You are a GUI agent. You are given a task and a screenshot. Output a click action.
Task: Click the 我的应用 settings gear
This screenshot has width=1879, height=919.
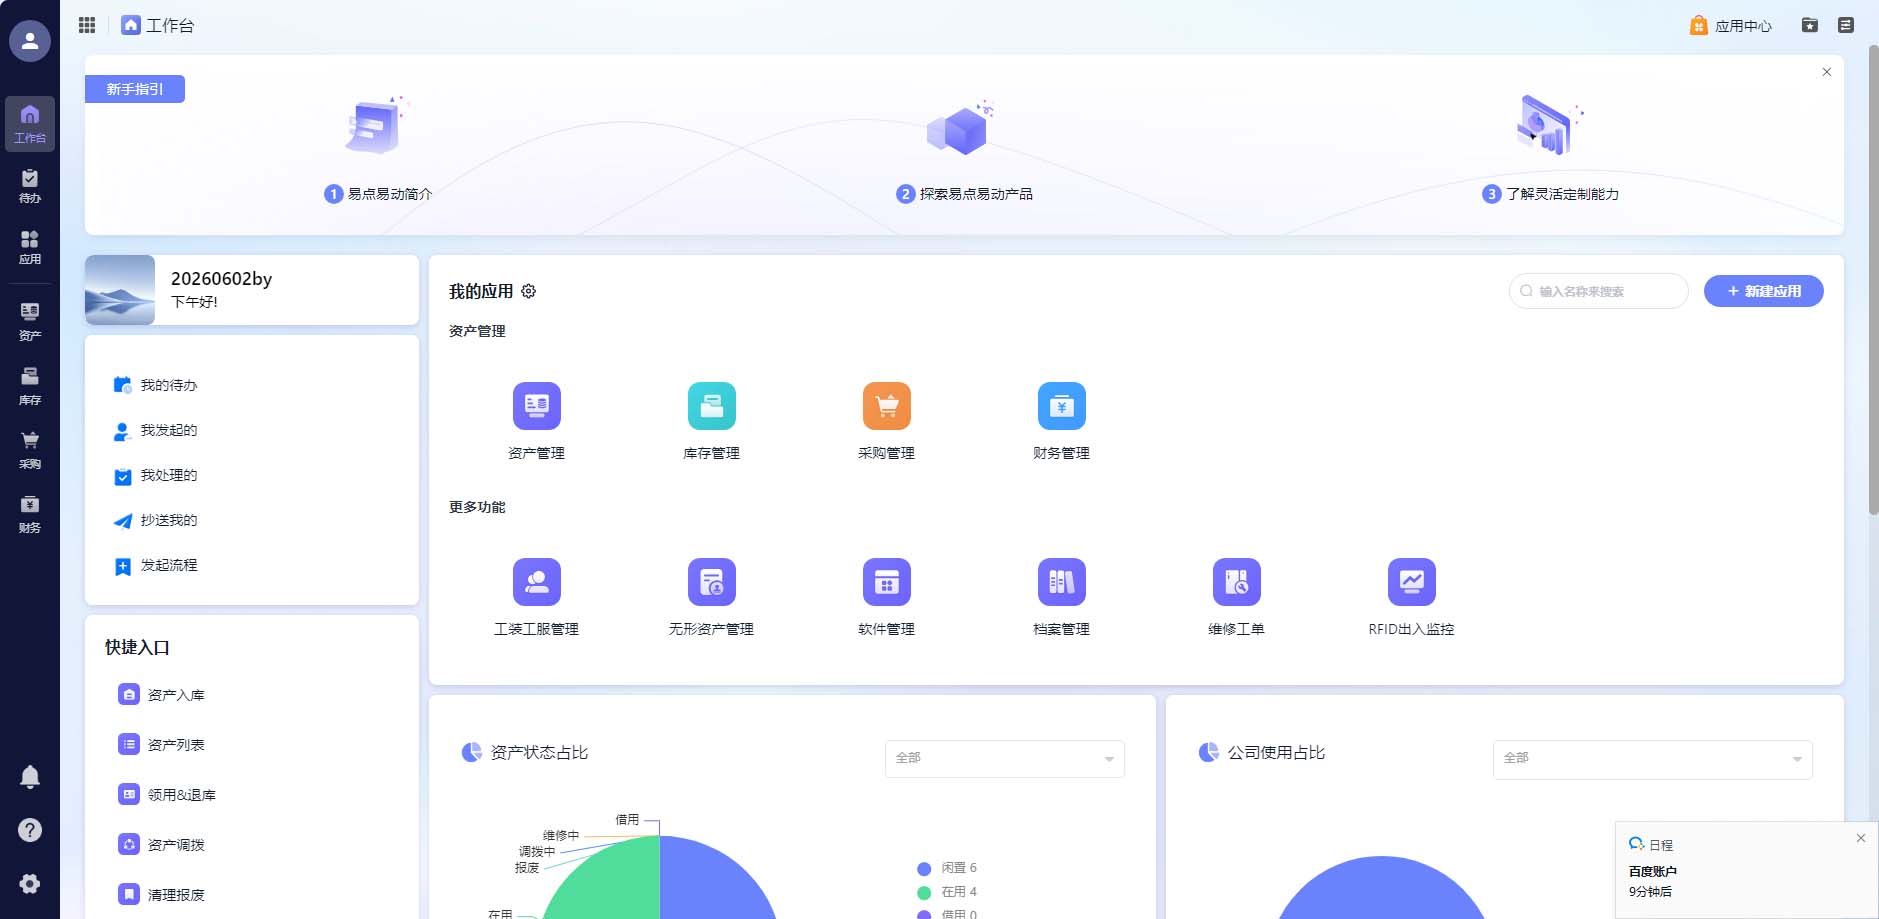529,291
